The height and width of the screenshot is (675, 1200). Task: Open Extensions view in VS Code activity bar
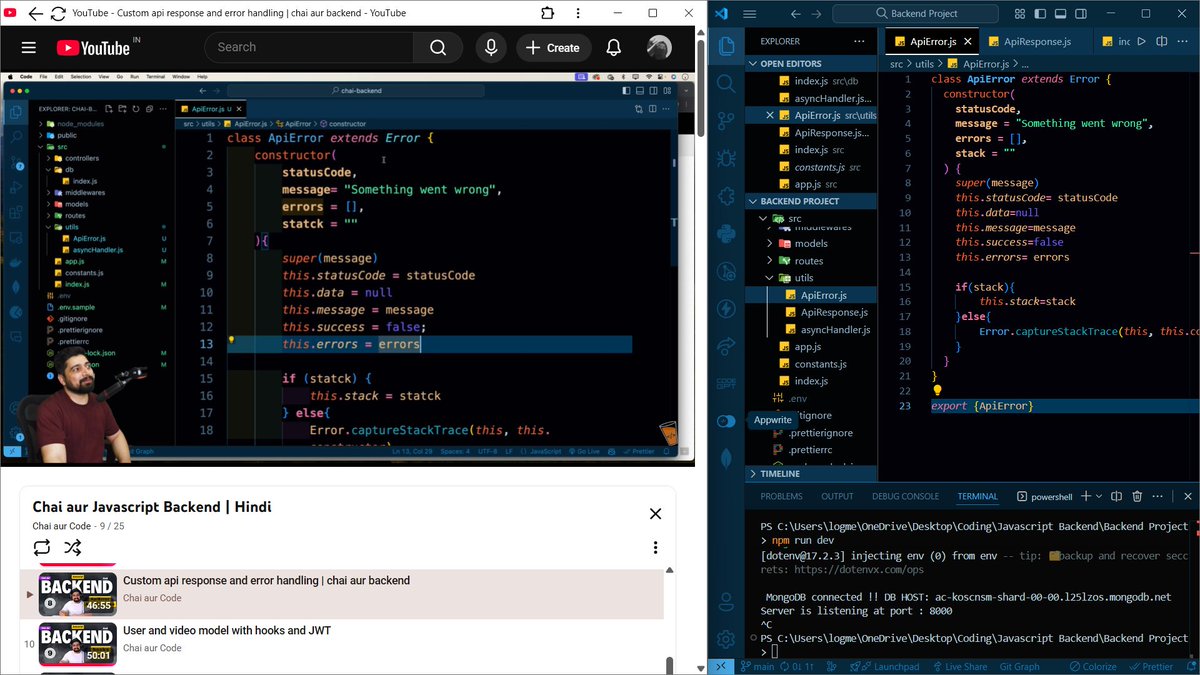(x=727, y=197)
